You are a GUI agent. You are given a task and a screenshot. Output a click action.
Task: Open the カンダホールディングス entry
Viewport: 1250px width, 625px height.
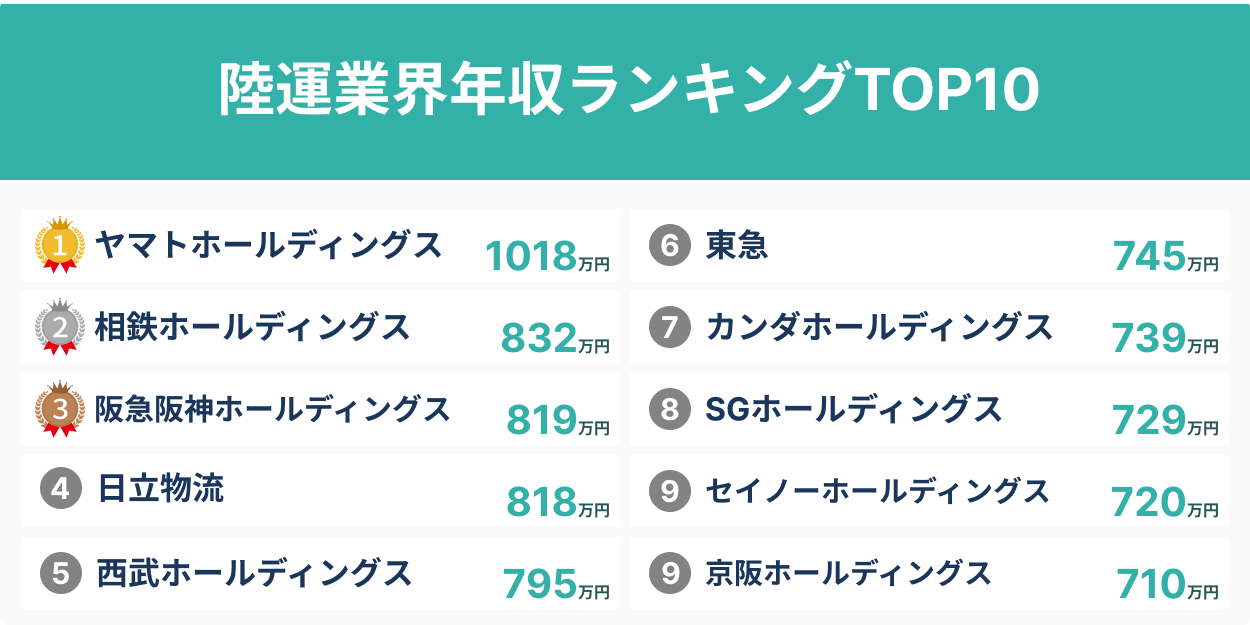(878, 327)
